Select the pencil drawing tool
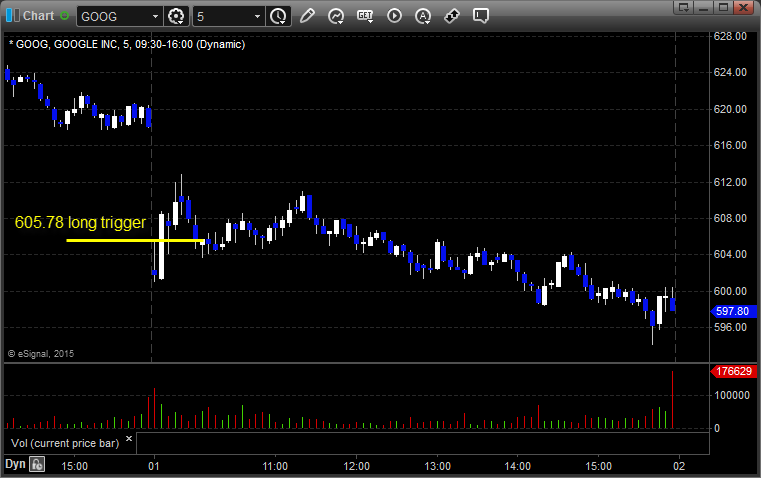The image size is (761, 478). [307, 16]
